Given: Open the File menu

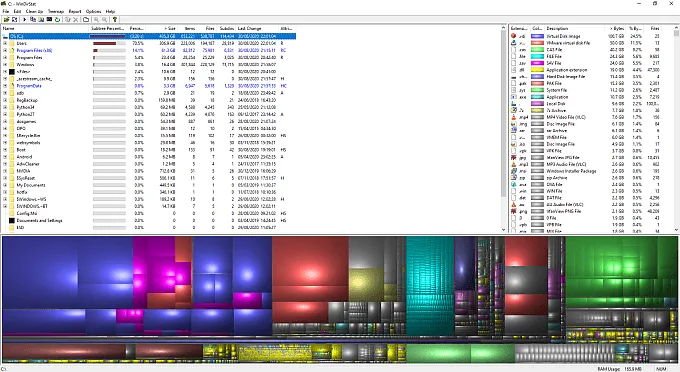Looking at the screenshot, I should (x=6, y=11).
